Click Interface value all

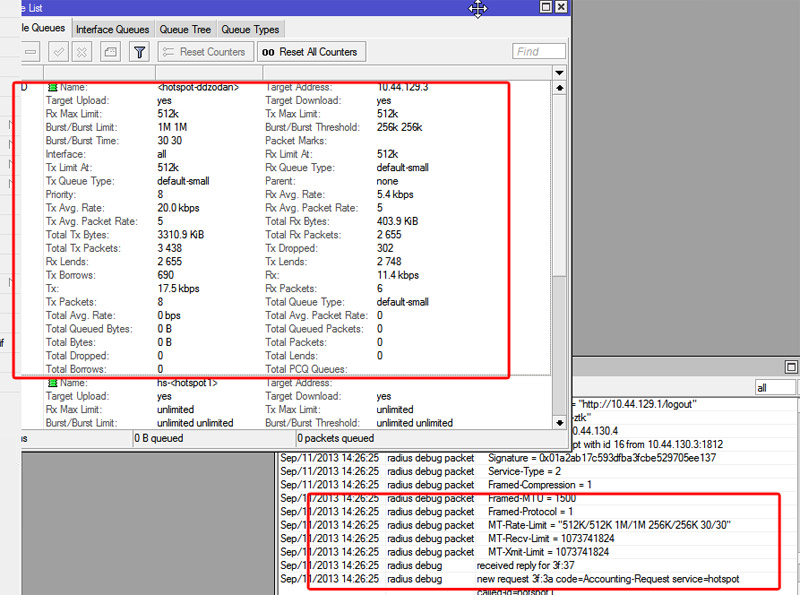point(162,154)
